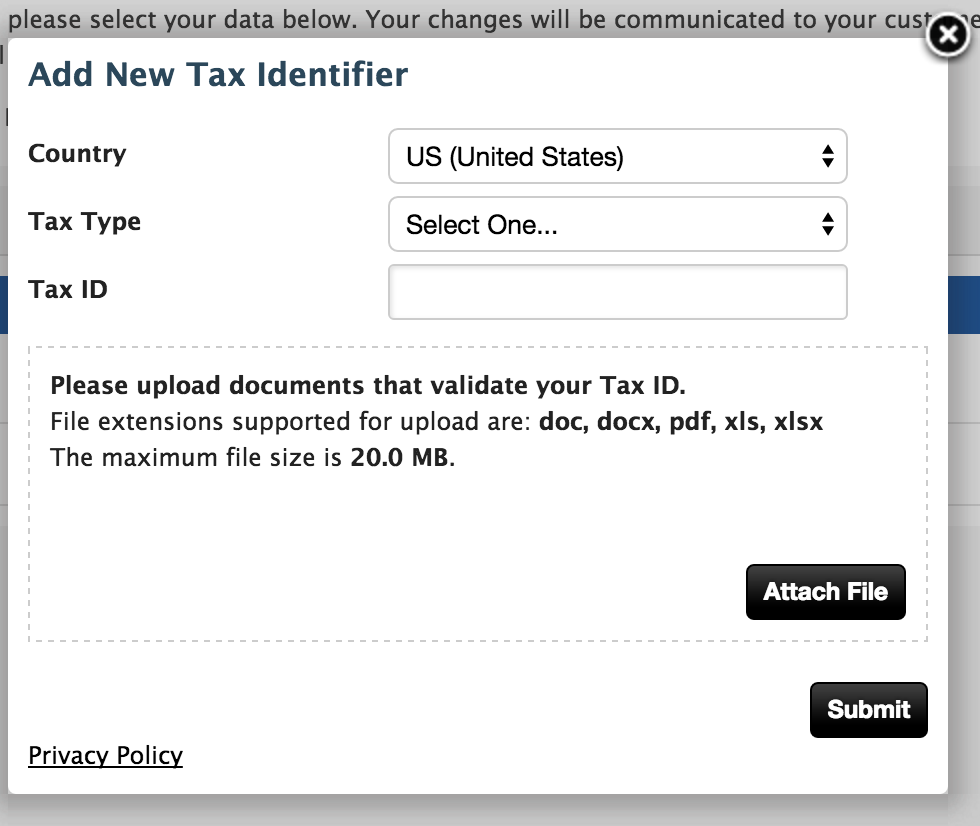
Task: Click the Add New Tax Identifier heading
Action: (x=218, y=75)
